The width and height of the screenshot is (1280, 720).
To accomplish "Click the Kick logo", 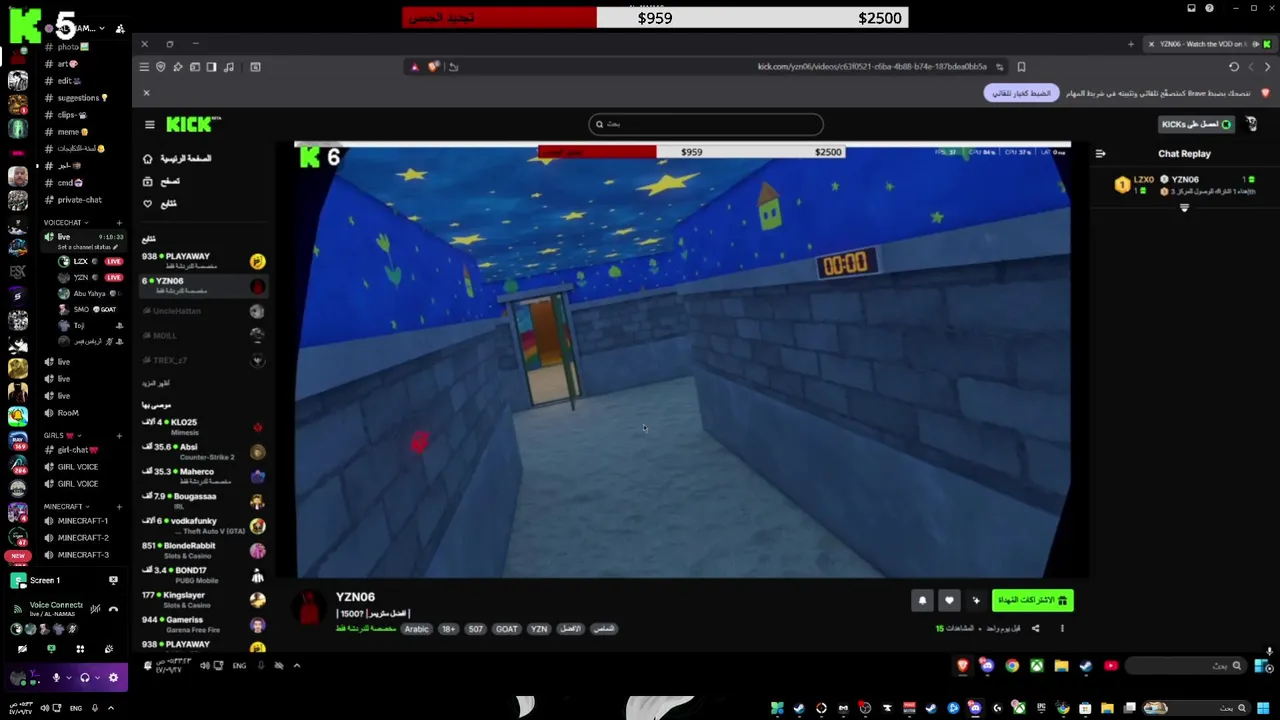I will [193, 124].
